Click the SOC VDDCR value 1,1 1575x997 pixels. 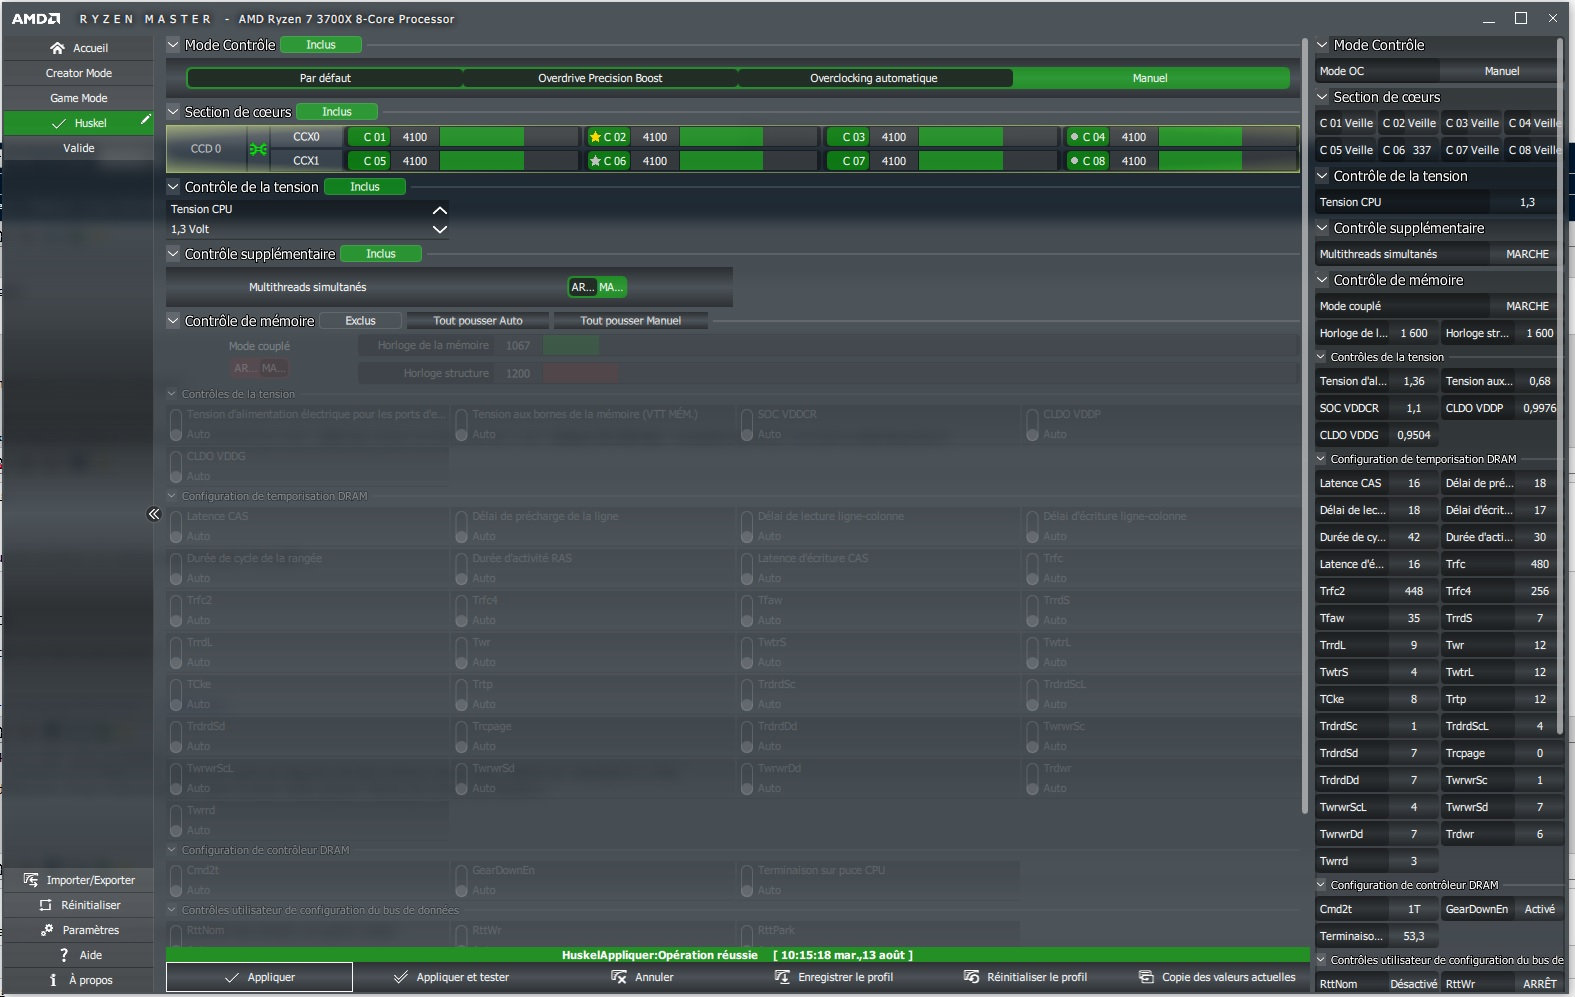click(x=1414, y=408)
